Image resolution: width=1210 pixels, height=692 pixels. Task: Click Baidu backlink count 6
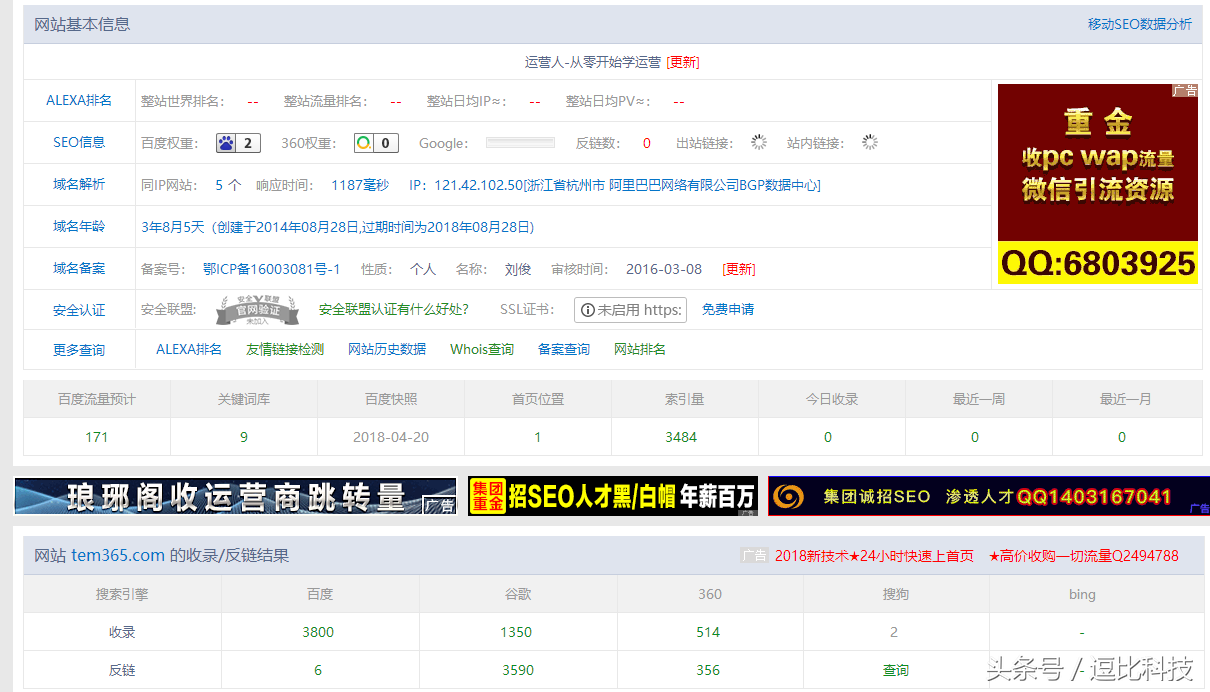pyautogui.click(x=318, y=670)
